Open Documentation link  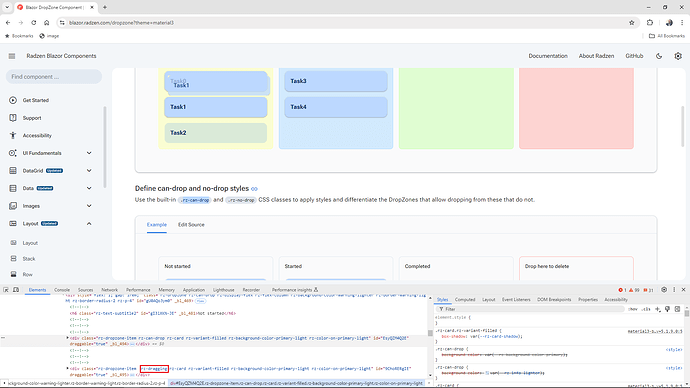pyautogui.click(x=548, y=56)
